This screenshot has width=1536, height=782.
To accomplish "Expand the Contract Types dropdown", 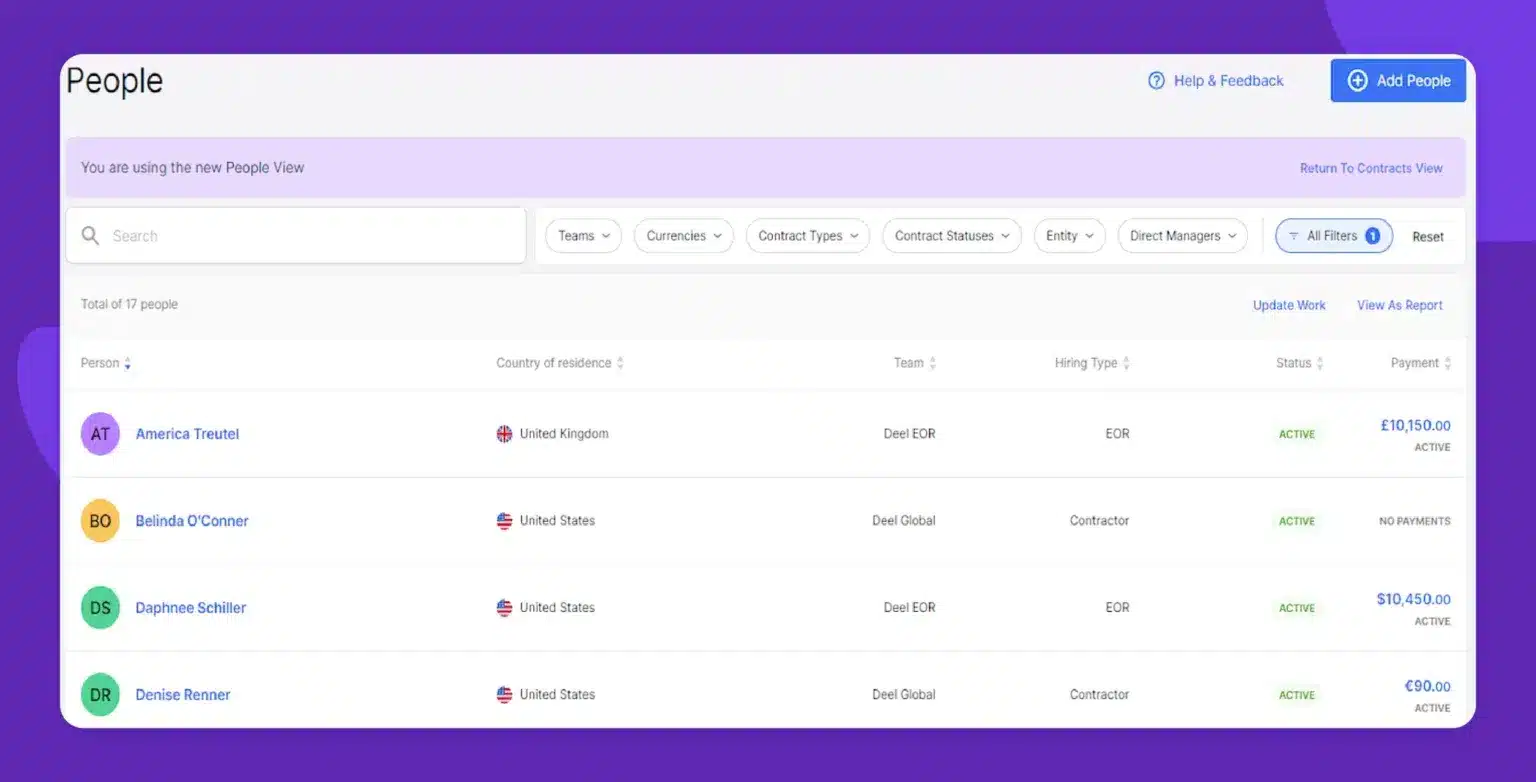I will pyautogui.click(x=807, y=236).
